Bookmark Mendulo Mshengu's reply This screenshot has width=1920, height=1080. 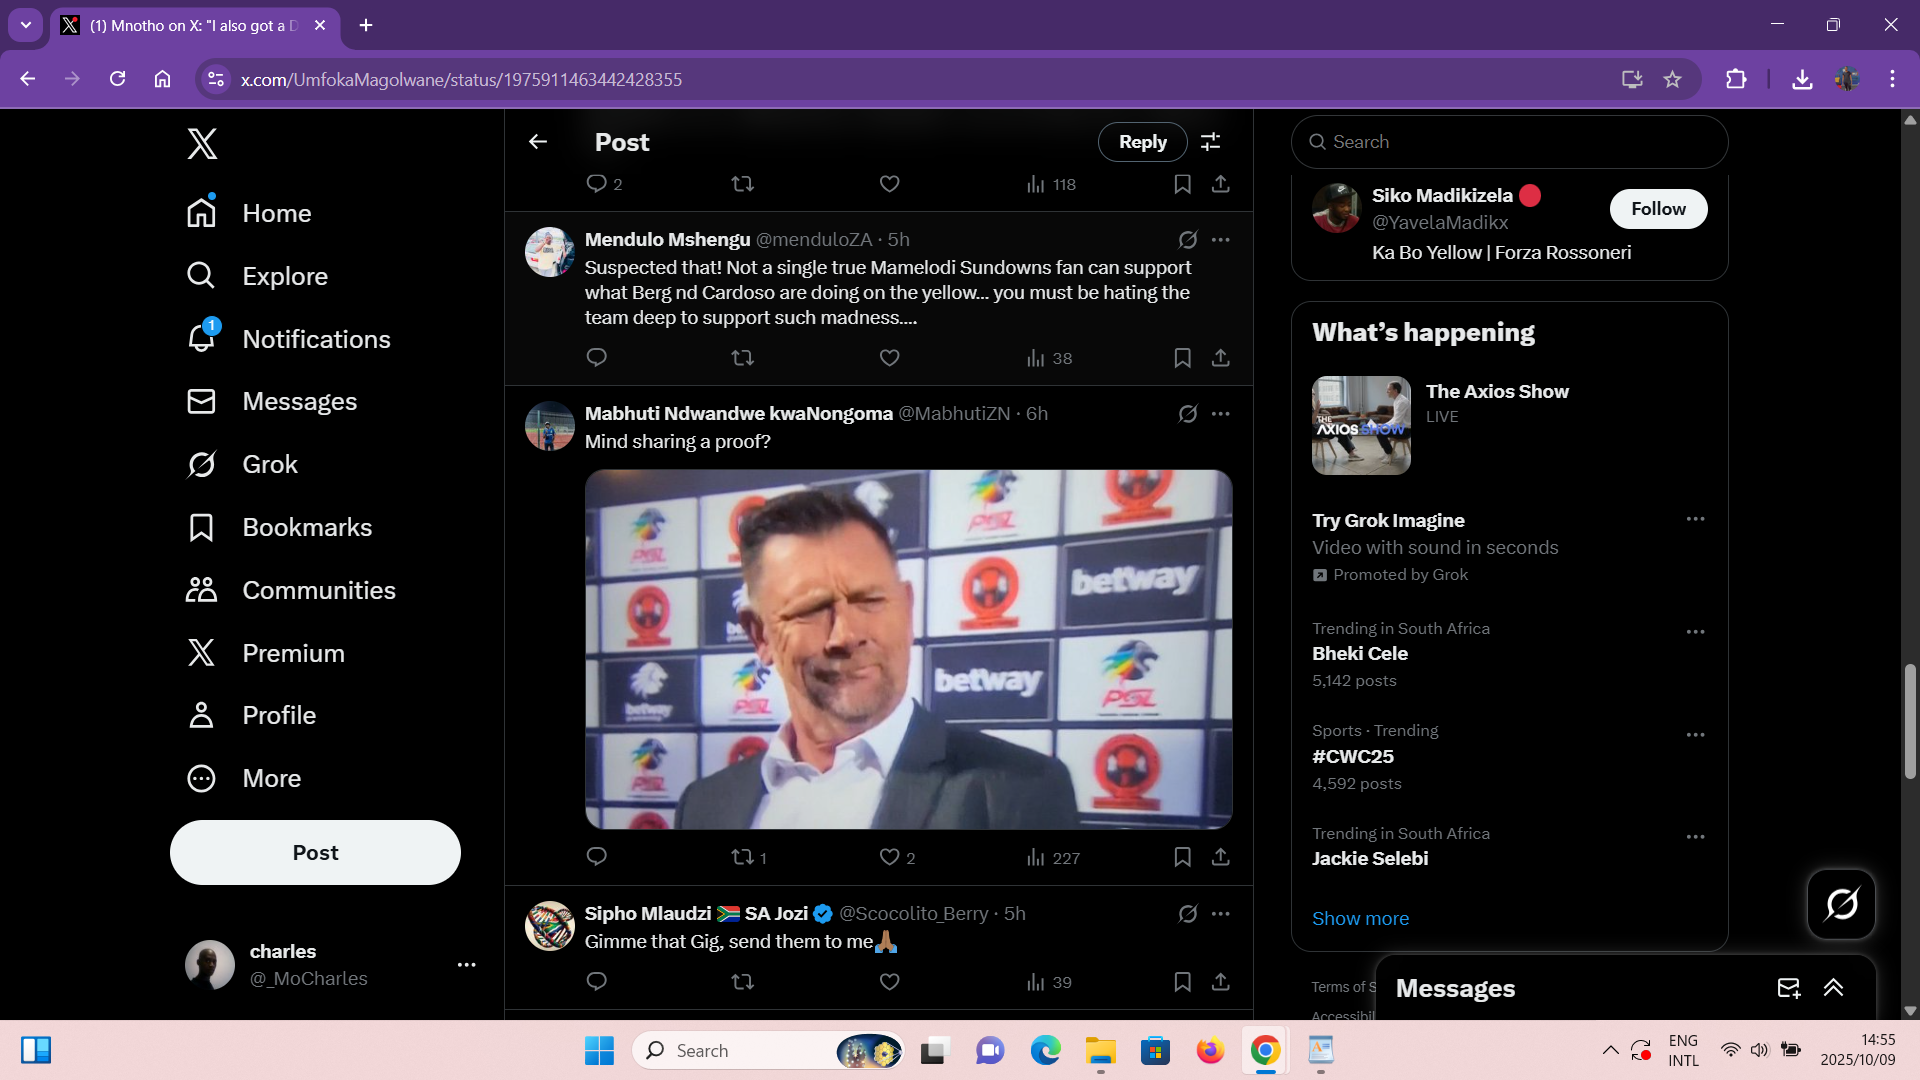pos(1182,358)
